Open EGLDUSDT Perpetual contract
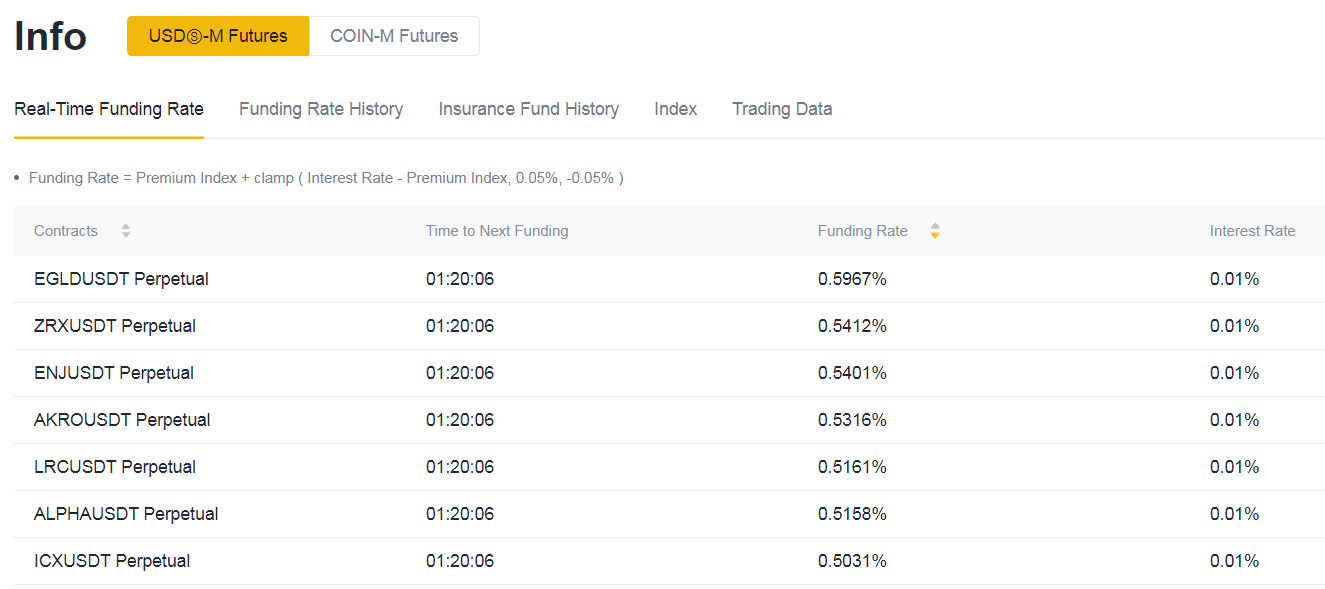Screen dimensions: 1325x589 (121, 279)
